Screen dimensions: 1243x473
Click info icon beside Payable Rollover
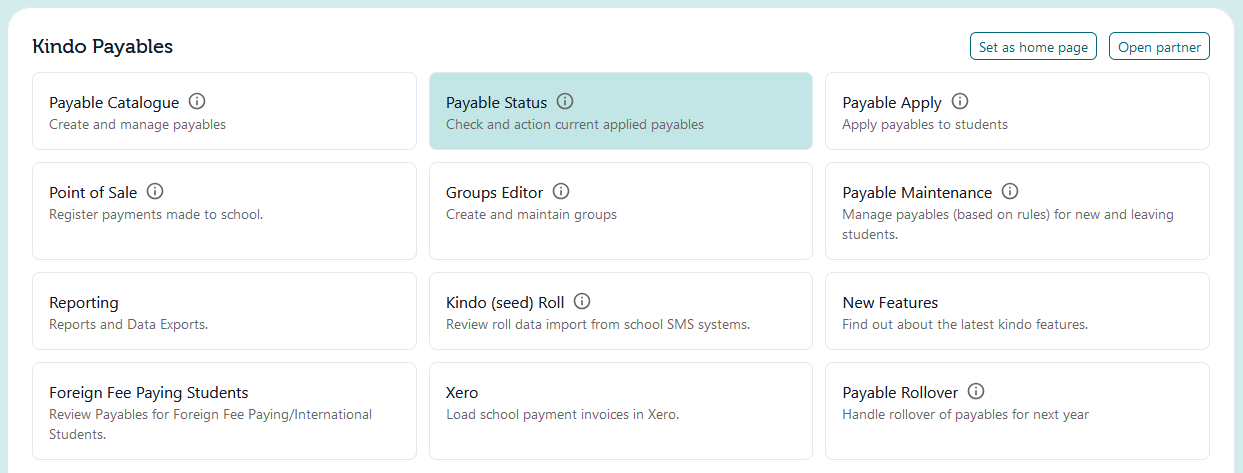[x=976, y=391]
